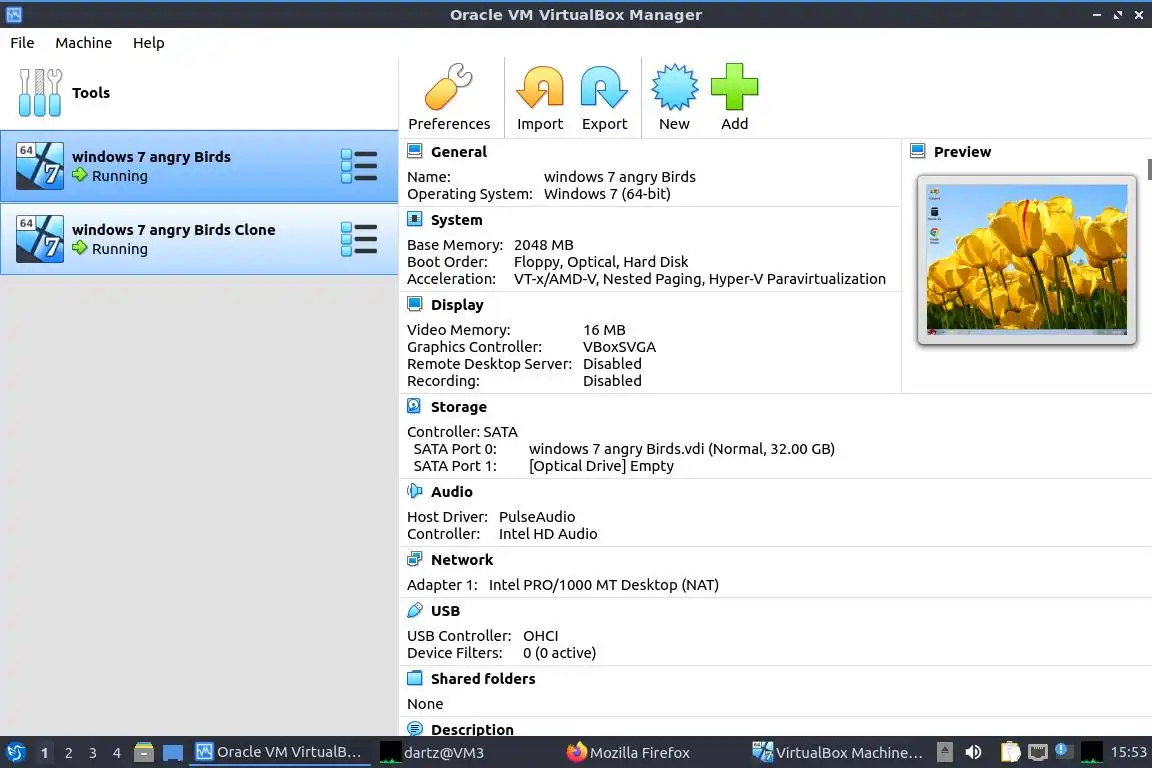Click the Oracle VM VirtualBox taskbar button
1152x768 pixels.
click(279, 753)
